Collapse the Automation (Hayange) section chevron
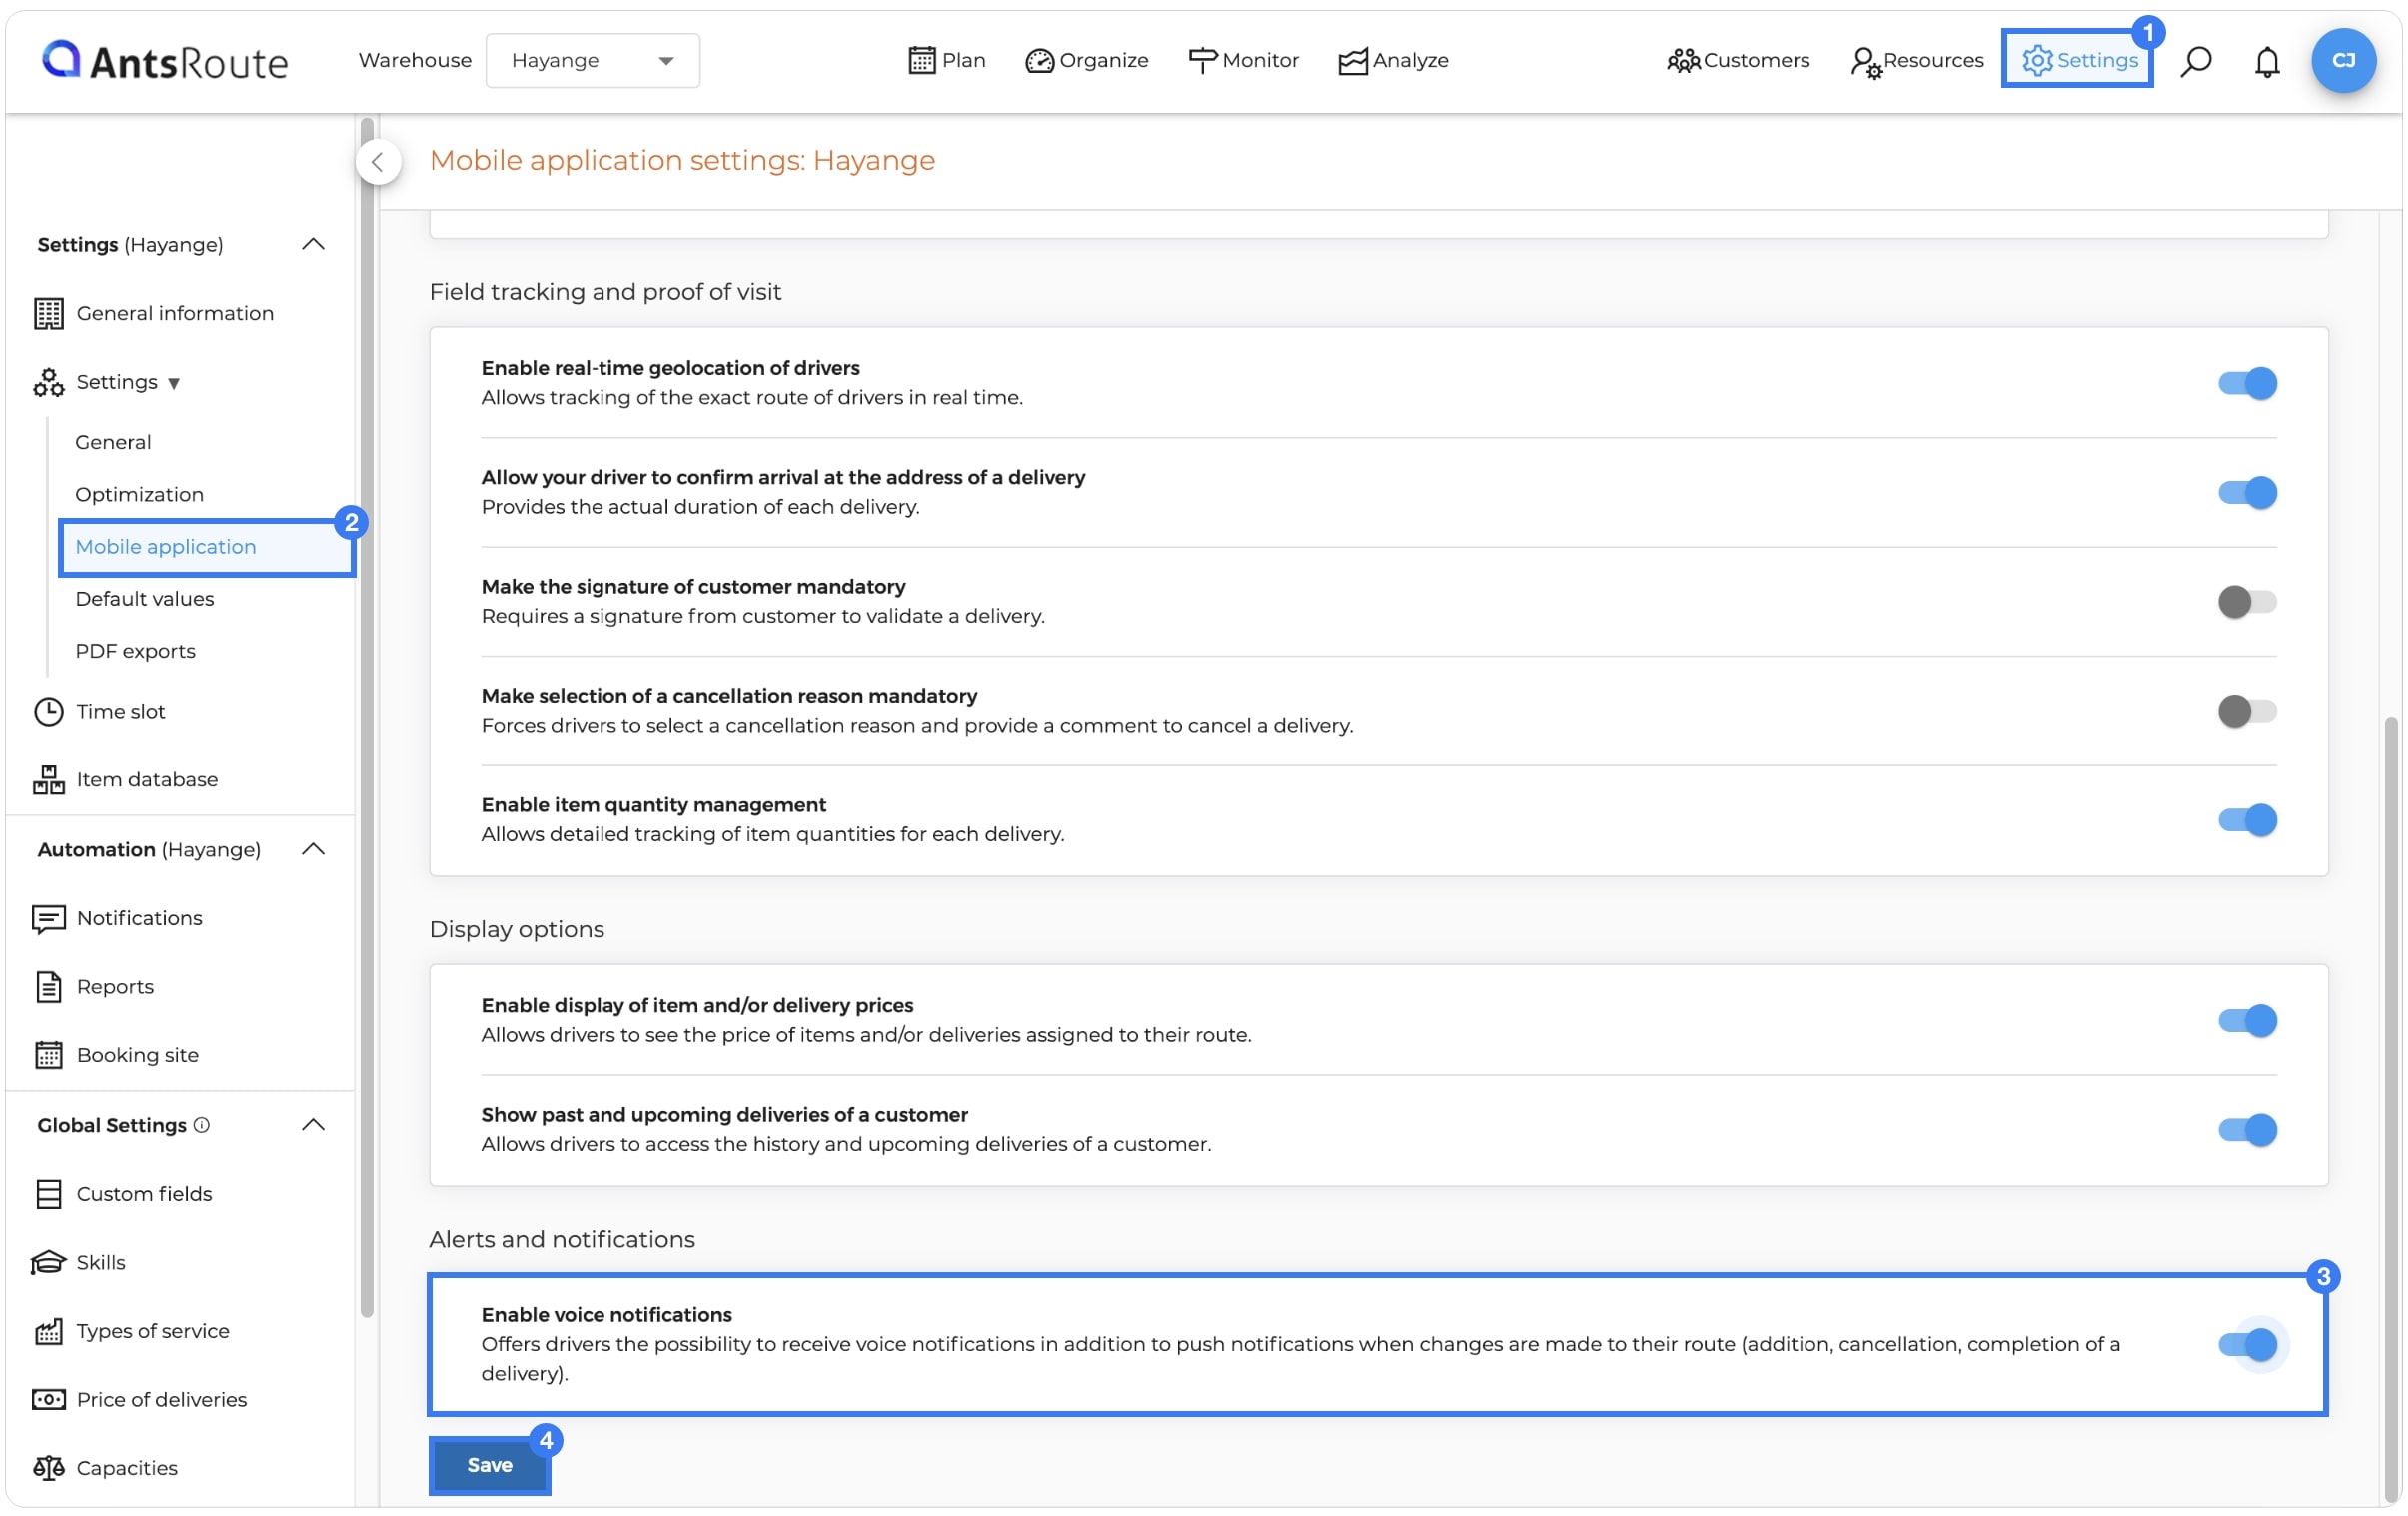2408x1516 pixels. pyautogui.click(x=313, y=850)
